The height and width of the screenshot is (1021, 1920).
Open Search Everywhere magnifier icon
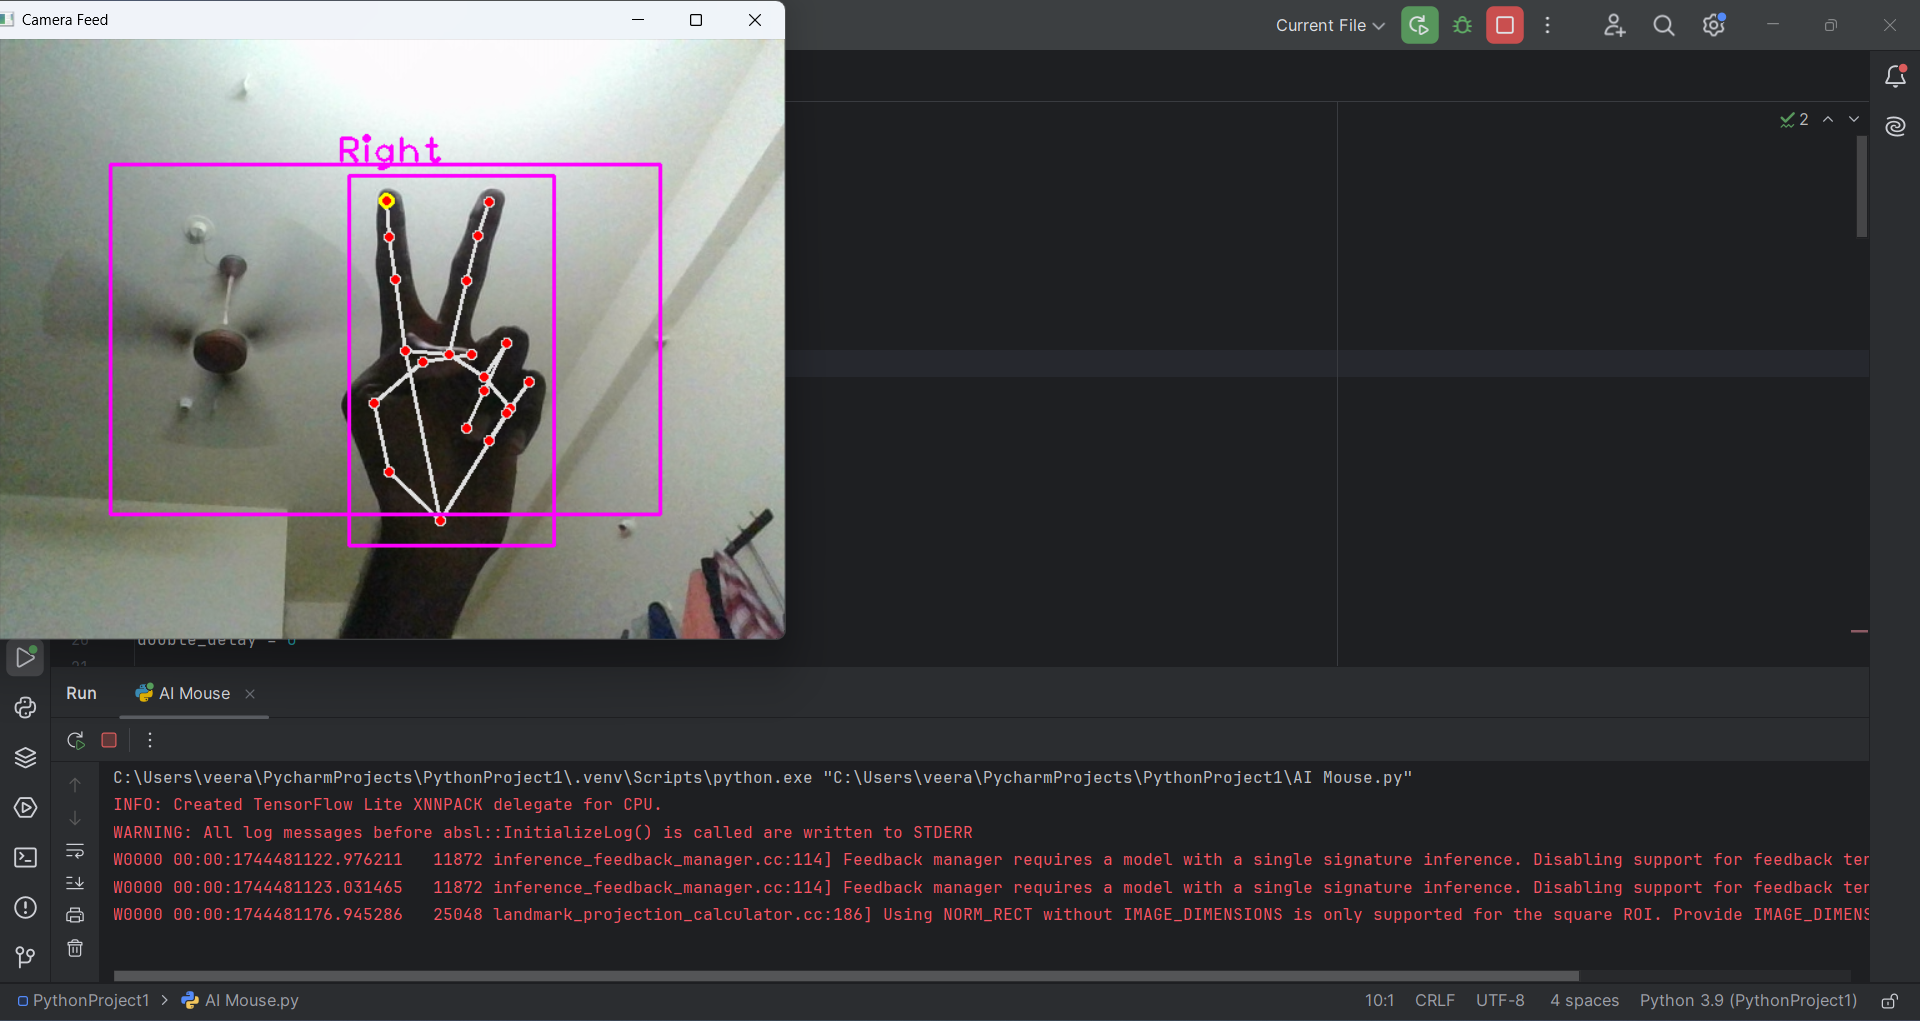(x=1663, y=25)
